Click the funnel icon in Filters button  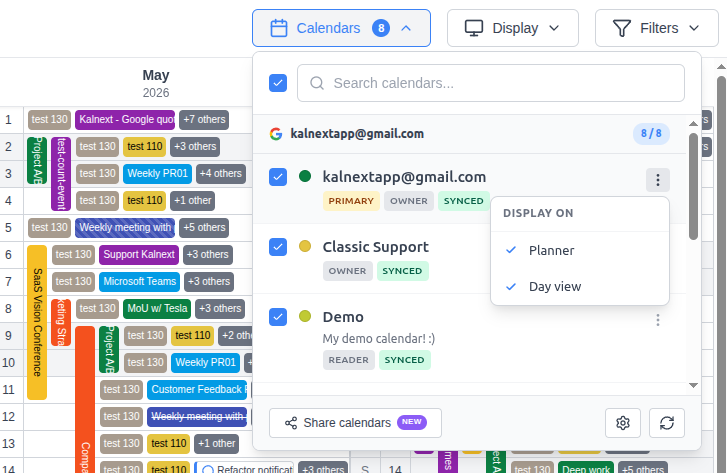click(x=622, y=28)
